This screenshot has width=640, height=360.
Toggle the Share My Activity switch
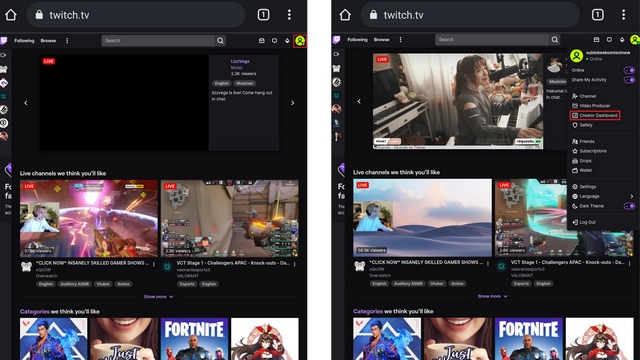click(x=629, y=80)
